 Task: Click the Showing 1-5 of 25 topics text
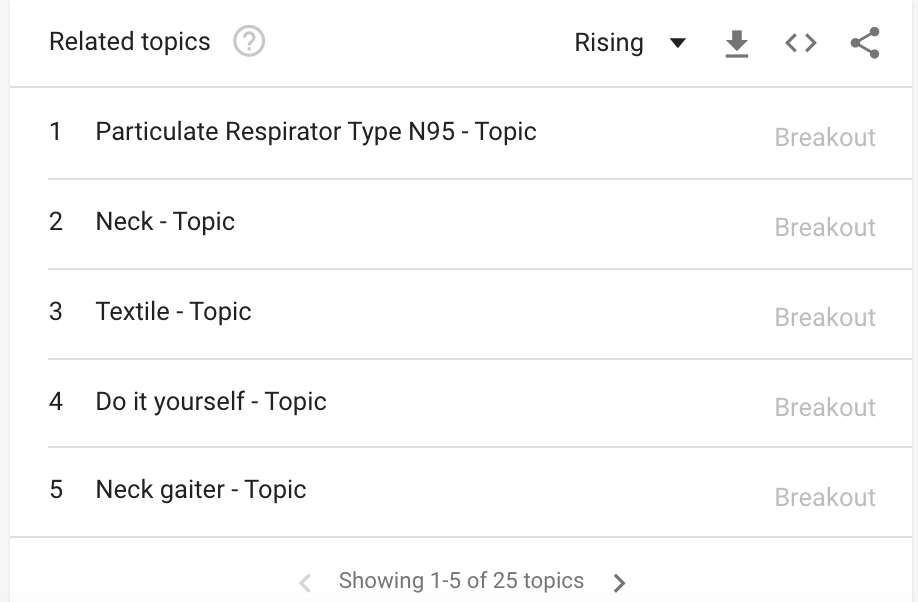click(x=461, y=581)
